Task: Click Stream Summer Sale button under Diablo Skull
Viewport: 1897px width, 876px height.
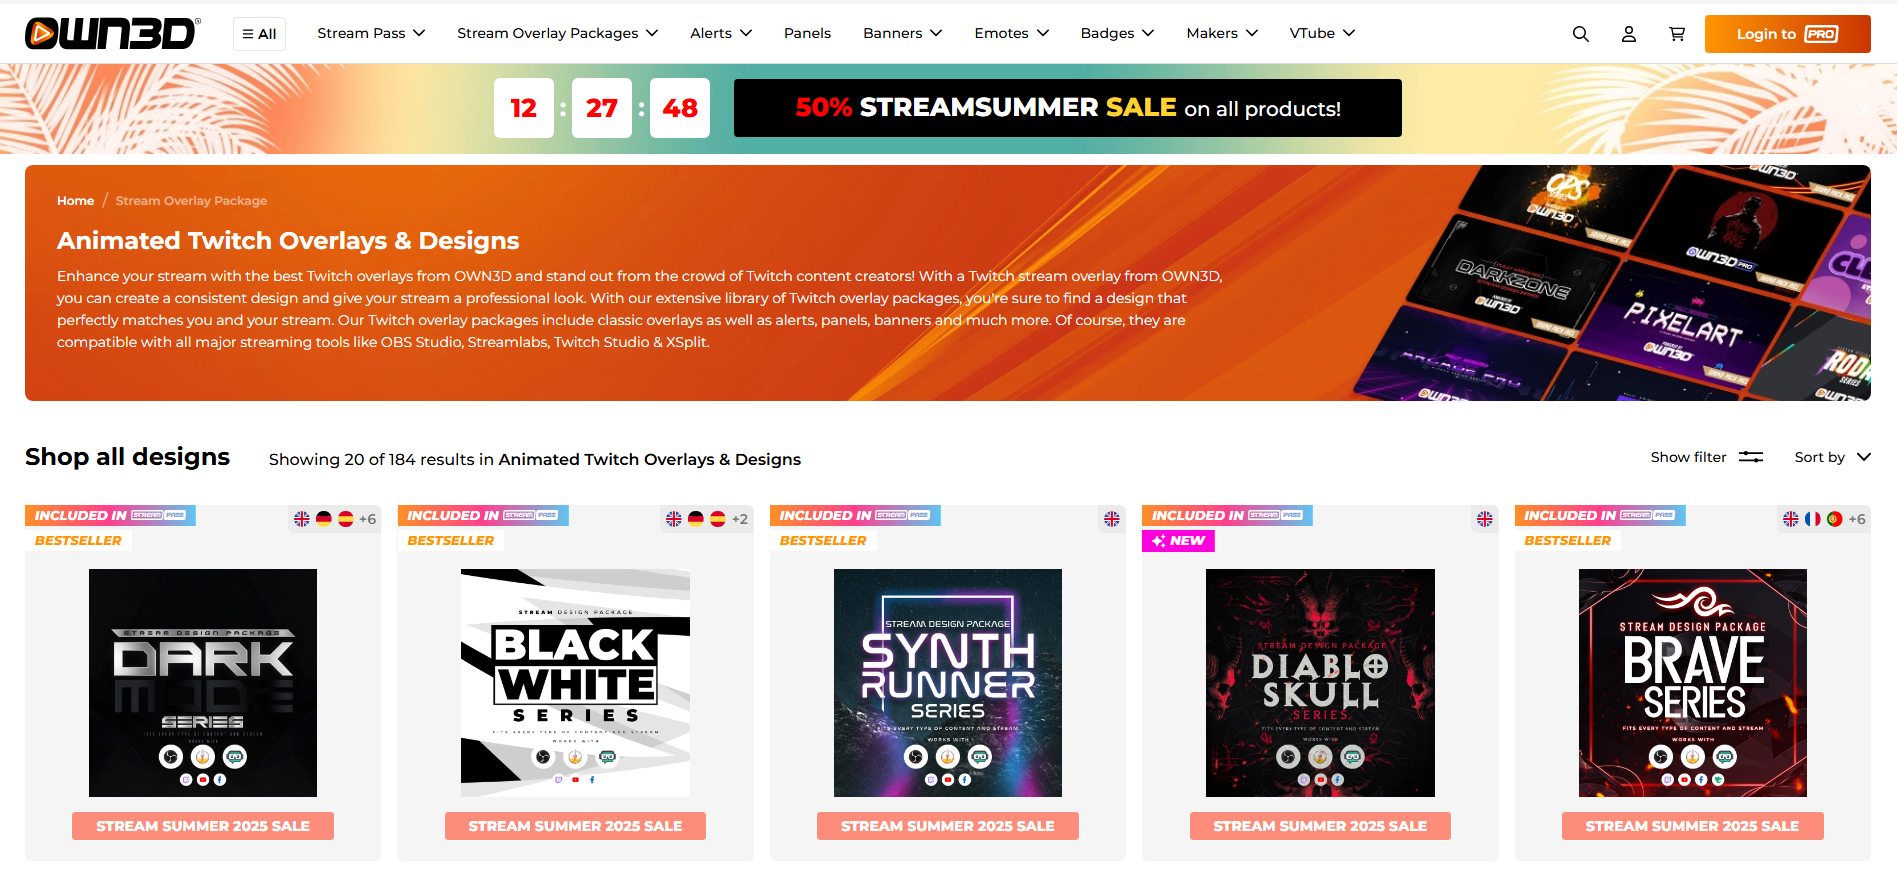Action: 1320,826
